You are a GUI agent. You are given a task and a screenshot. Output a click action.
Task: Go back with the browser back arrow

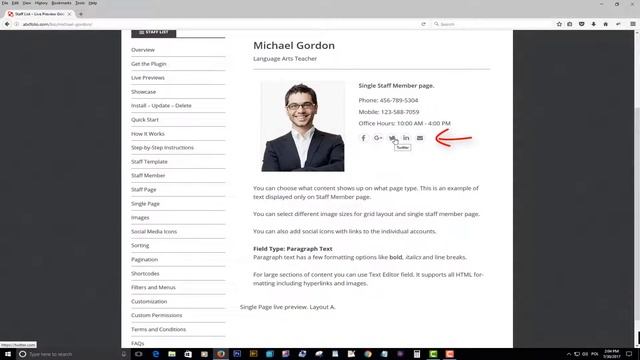[x=7, y=24]
